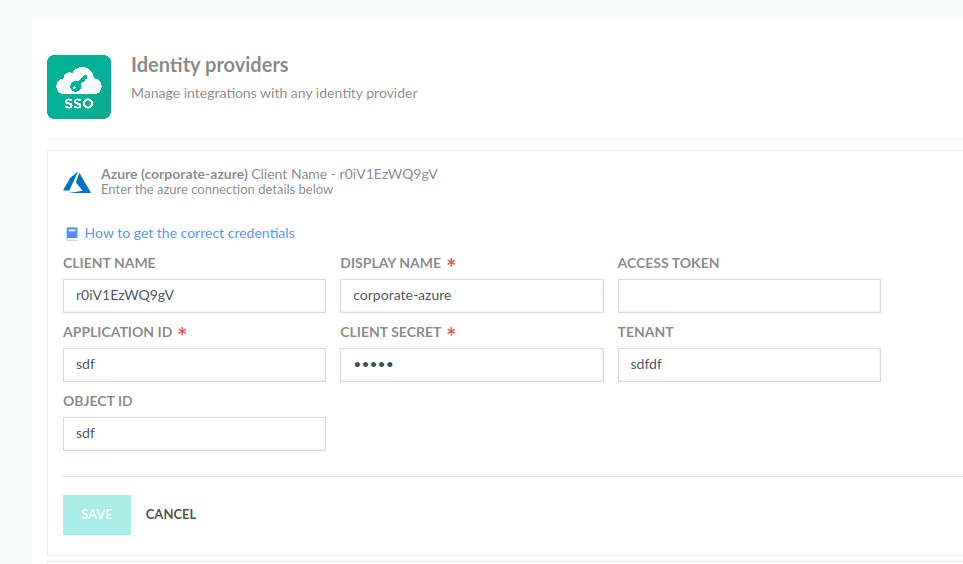Click the green SSO cloud key icon

click(79, 87)
